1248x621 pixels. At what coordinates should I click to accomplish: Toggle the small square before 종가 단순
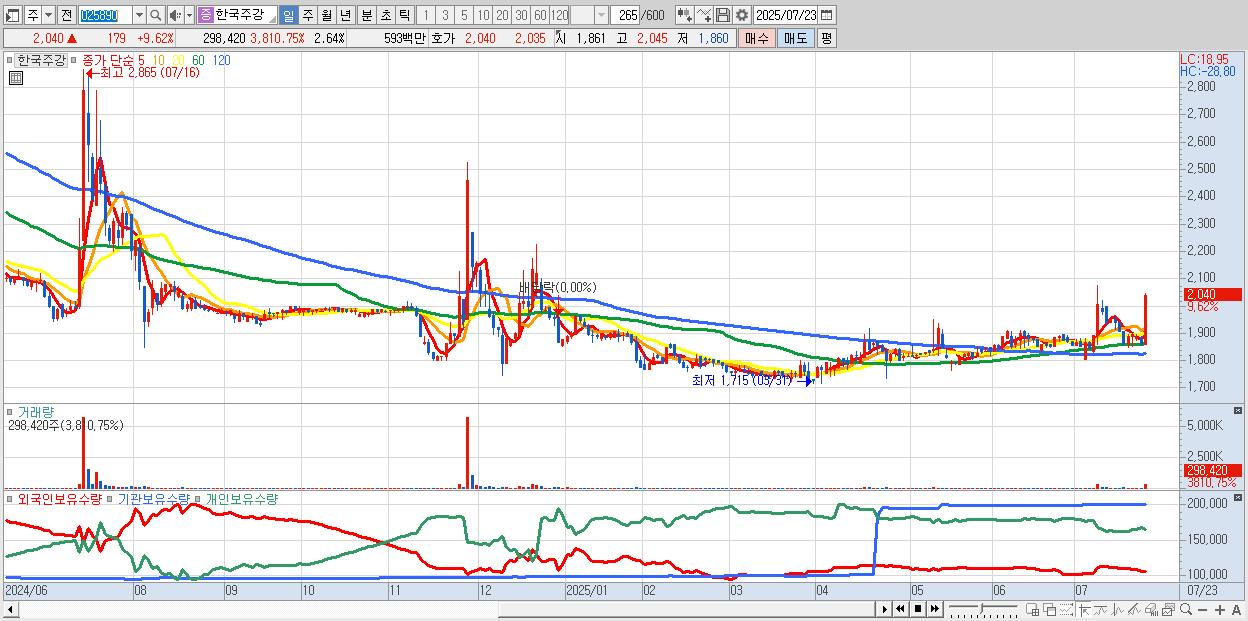pyautogui.click(x=73, y=60)
